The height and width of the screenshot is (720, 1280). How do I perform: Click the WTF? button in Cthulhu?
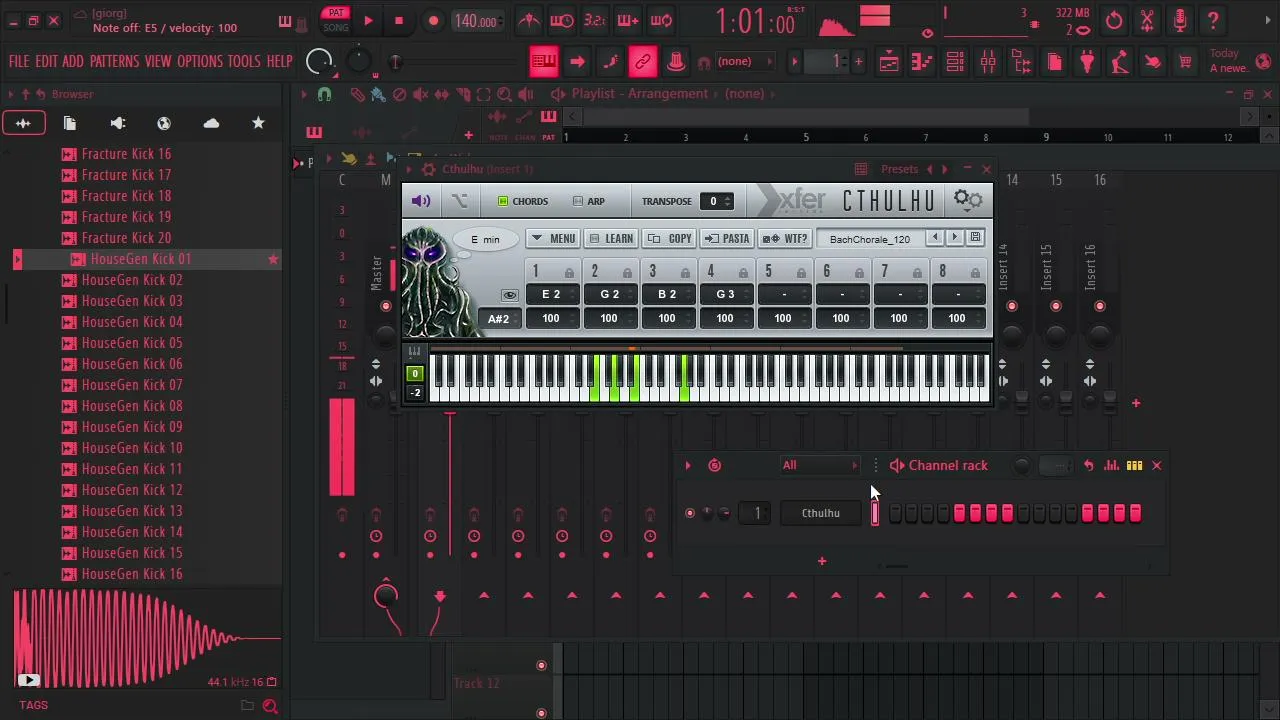tap(785, 239)
